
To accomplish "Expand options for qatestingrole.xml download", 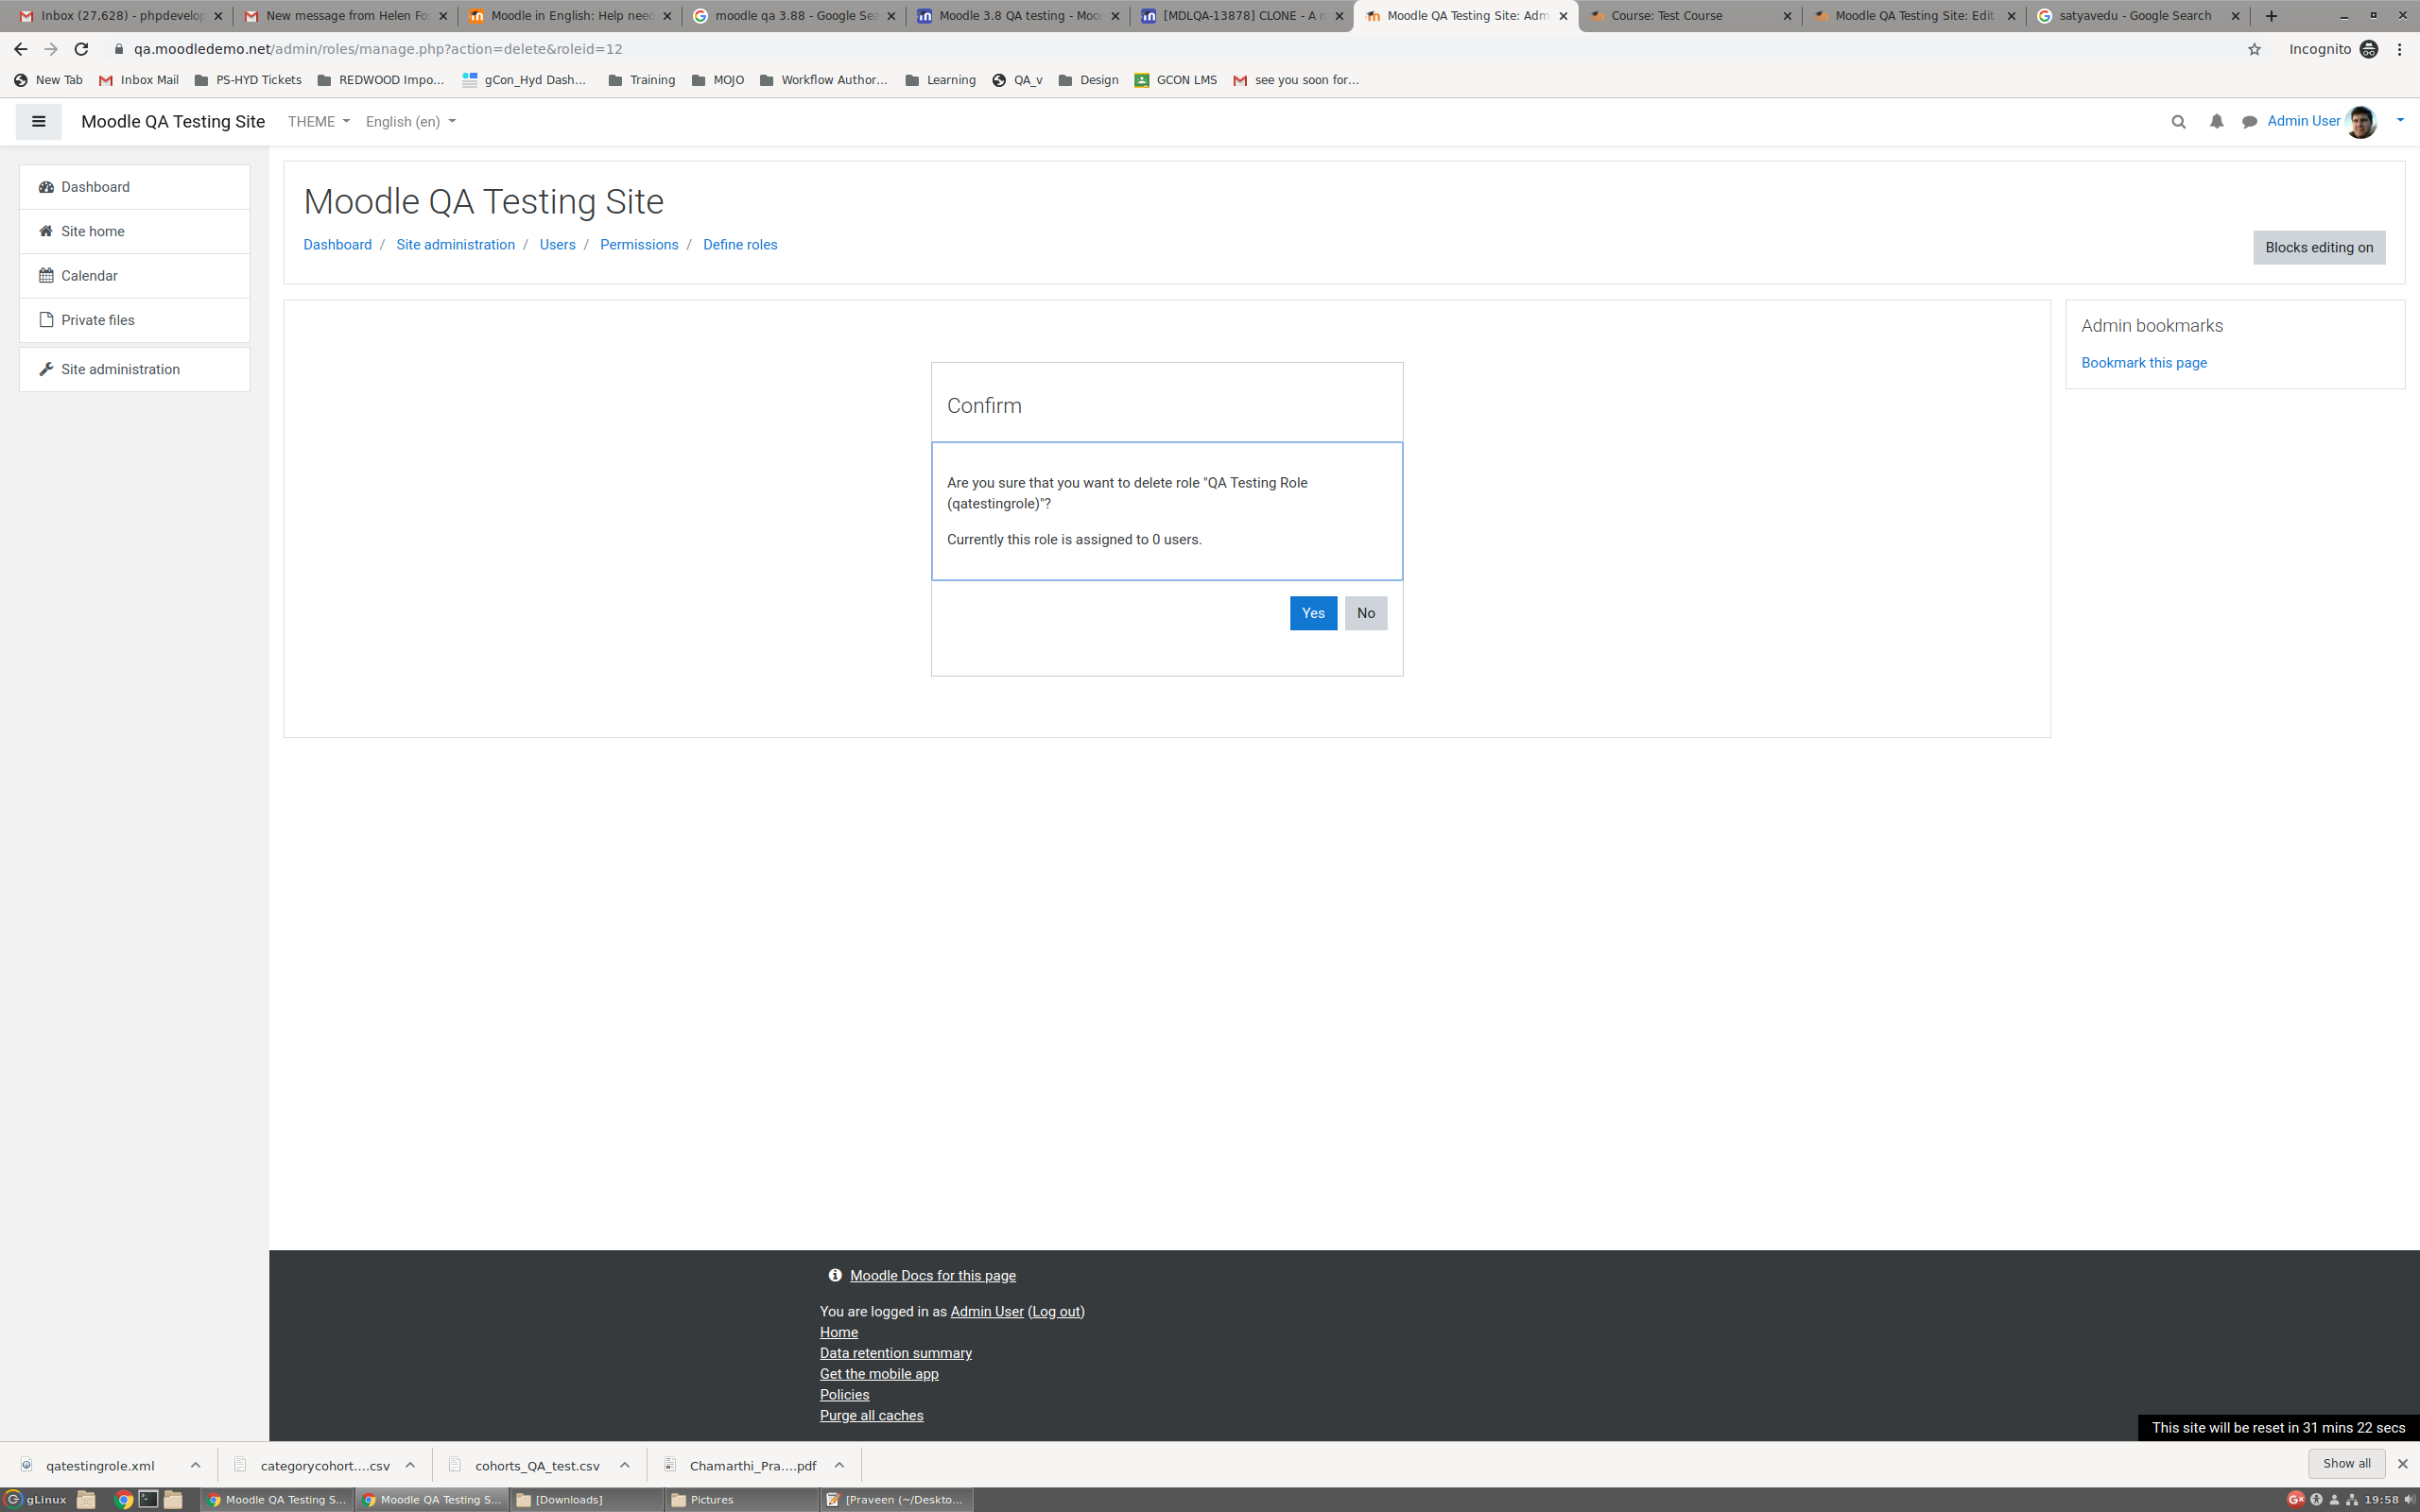I will tap(195, 1465).
